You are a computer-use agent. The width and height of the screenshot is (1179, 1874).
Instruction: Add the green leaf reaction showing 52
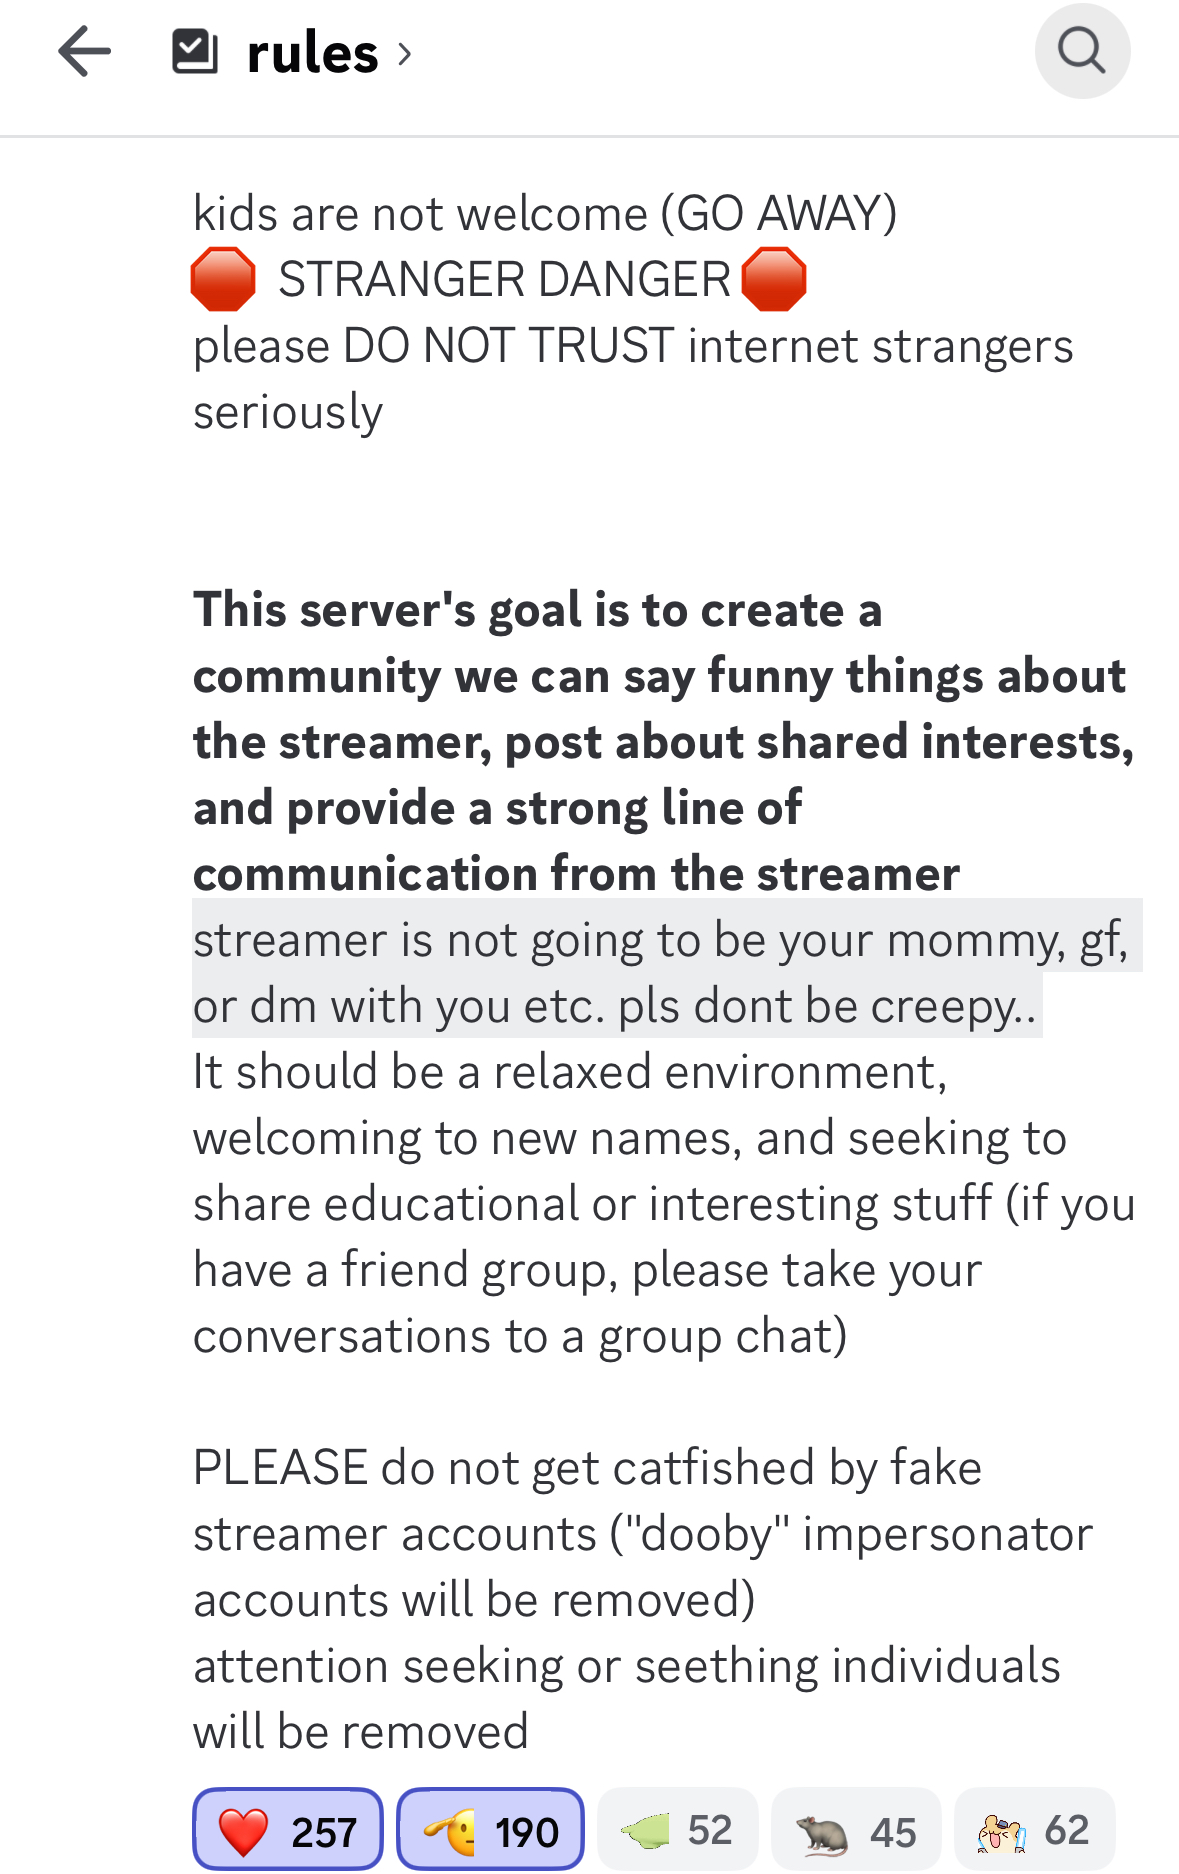click(x=678, y=1829)
